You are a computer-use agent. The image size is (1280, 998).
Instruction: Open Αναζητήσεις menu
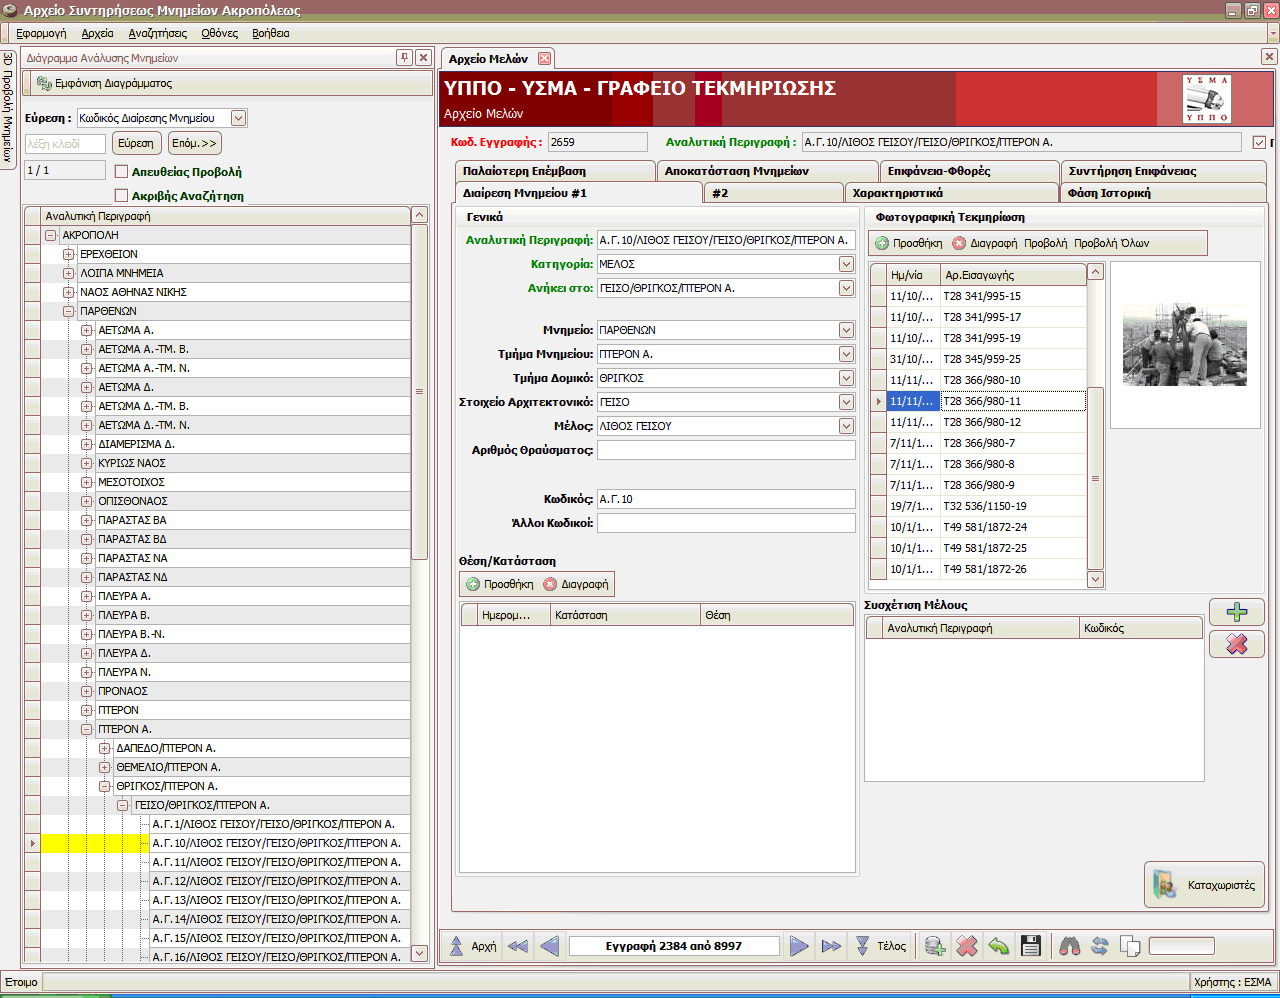(x=157, y=33)
